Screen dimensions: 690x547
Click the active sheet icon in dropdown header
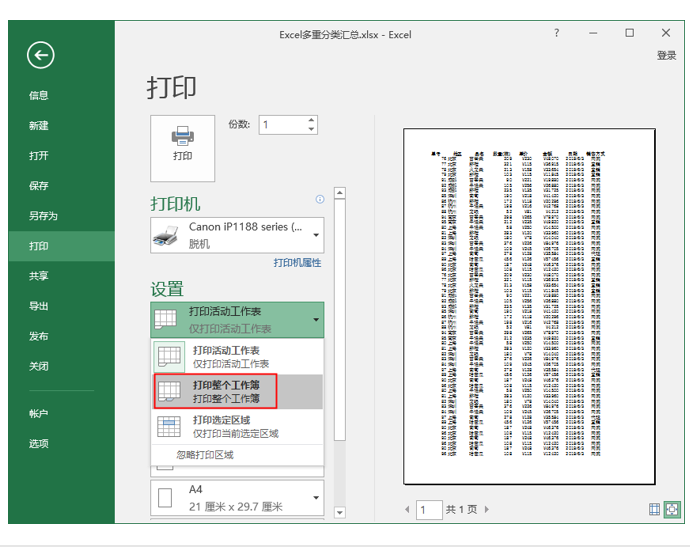(165, 319)
